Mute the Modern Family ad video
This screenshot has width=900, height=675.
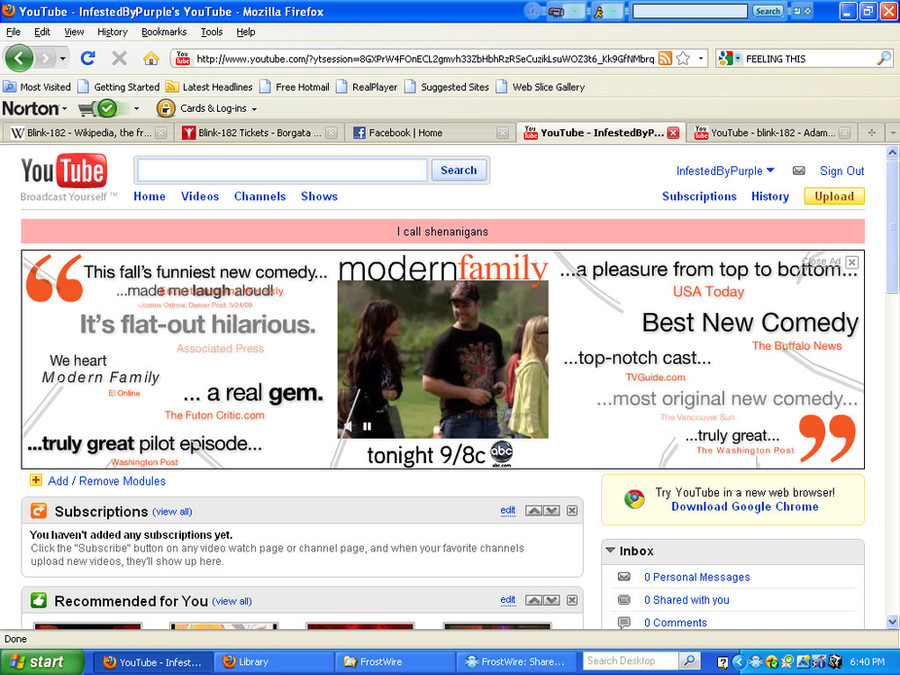[x=347, y=426]
